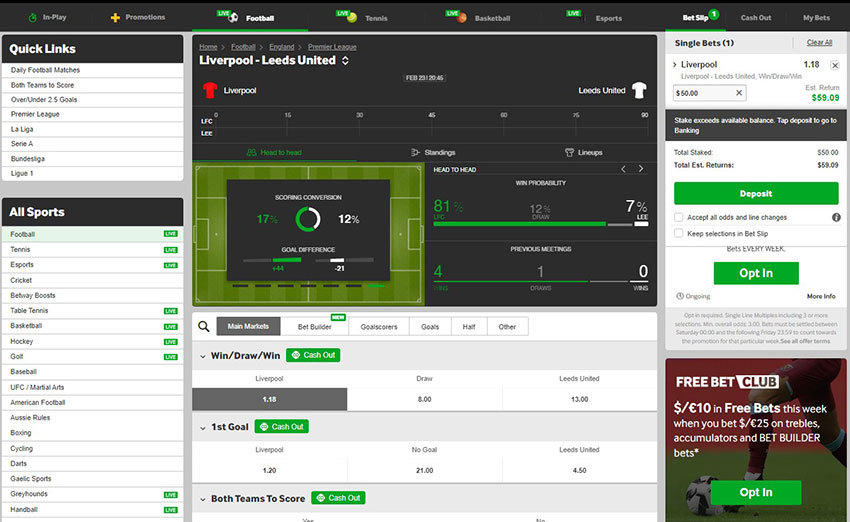This screenshot has height=522, width=850.
Task: Open the Bet Builder tab
Action: pyautogui.click(x=314, y=326)
